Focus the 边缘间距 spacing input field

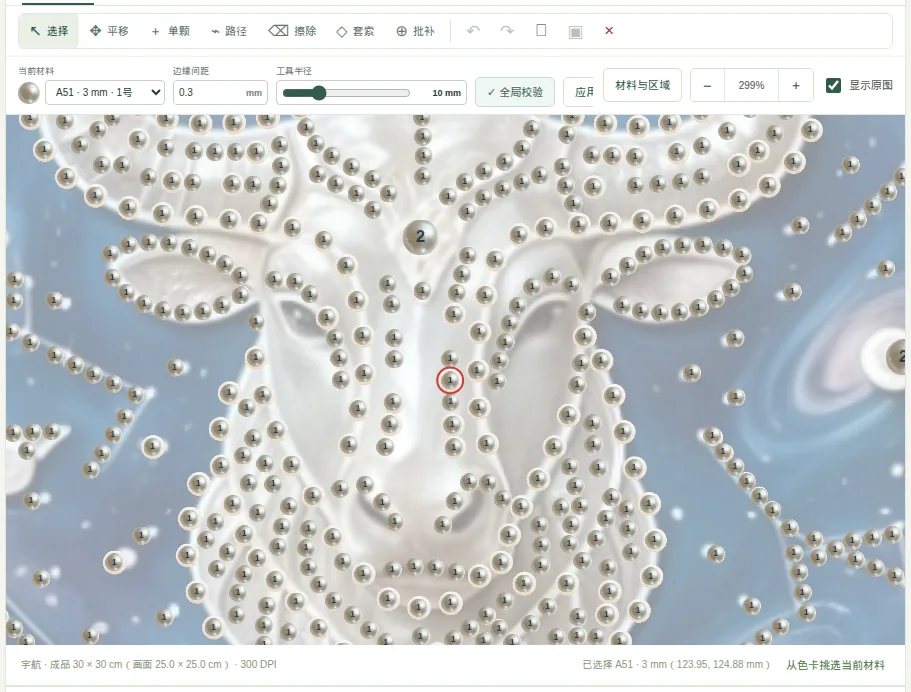tap(220, 92)
